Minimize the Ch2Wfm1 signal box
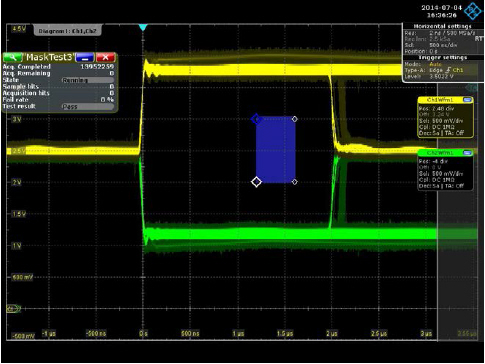Screen dimensions: 485x364 coord(467,153)
